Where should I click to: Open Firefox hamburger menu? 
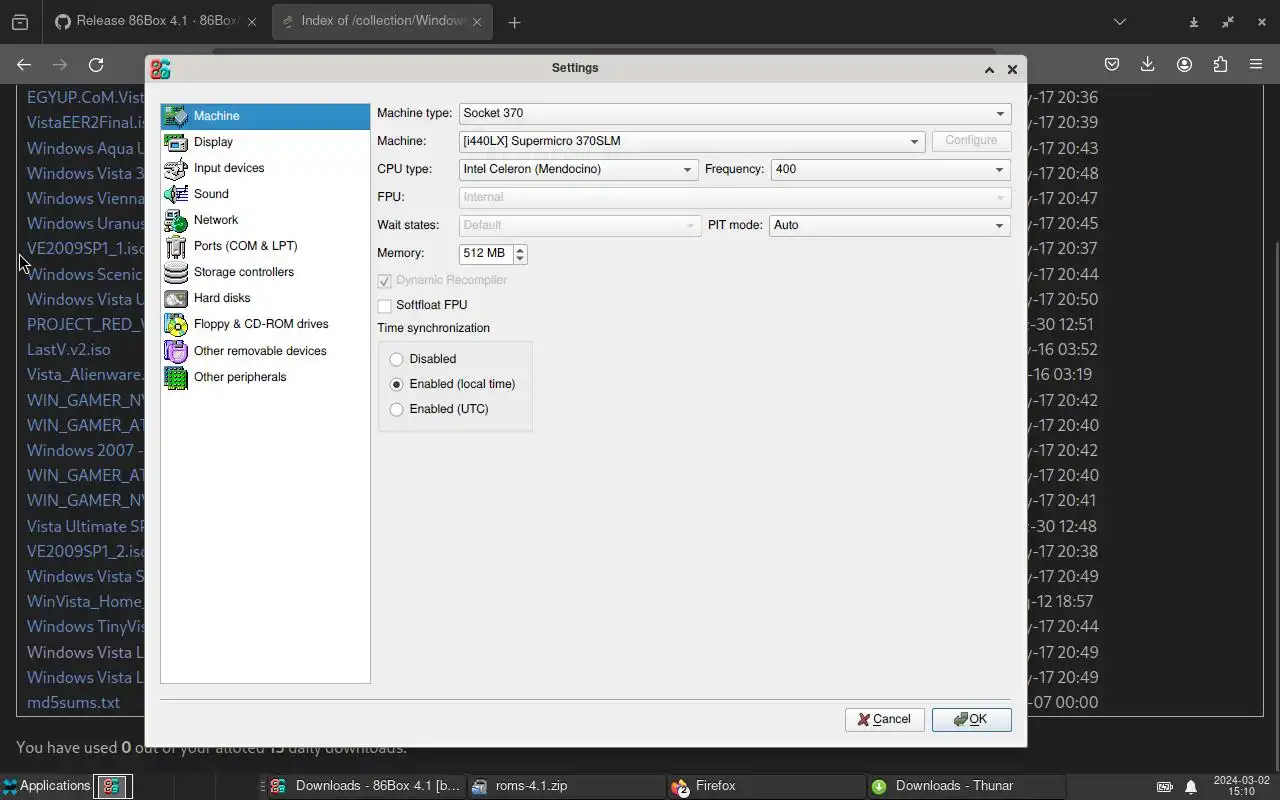1256,64
